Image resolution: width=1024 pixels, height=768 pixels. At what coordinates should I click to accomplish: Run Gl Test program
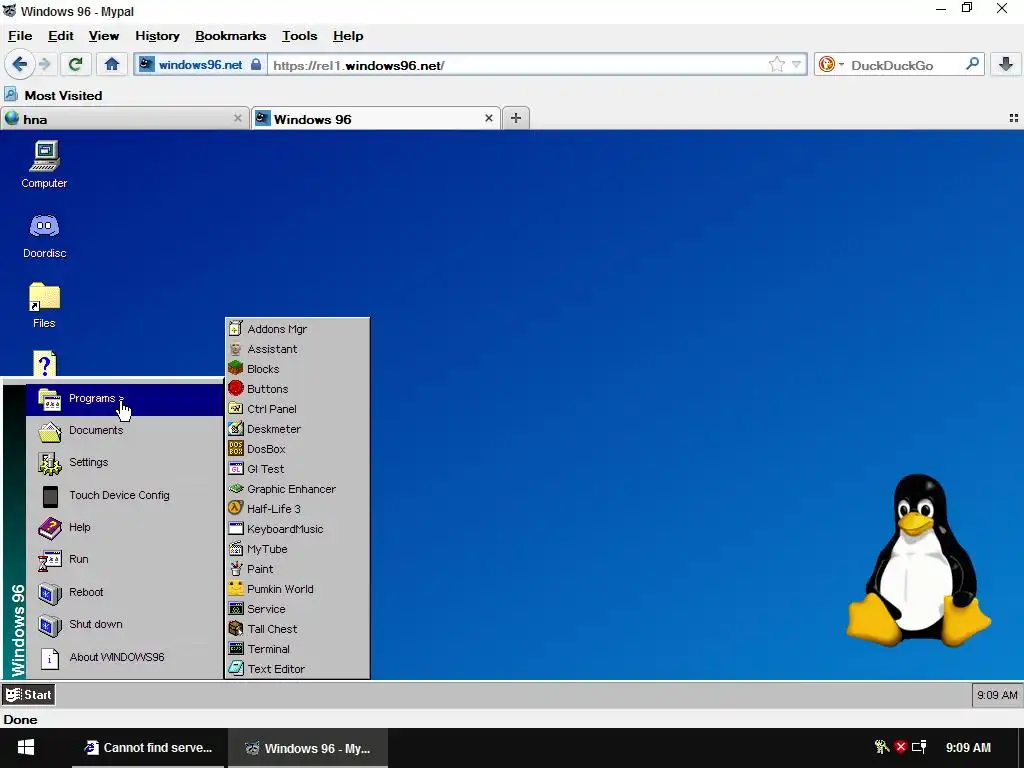point(297,469)
